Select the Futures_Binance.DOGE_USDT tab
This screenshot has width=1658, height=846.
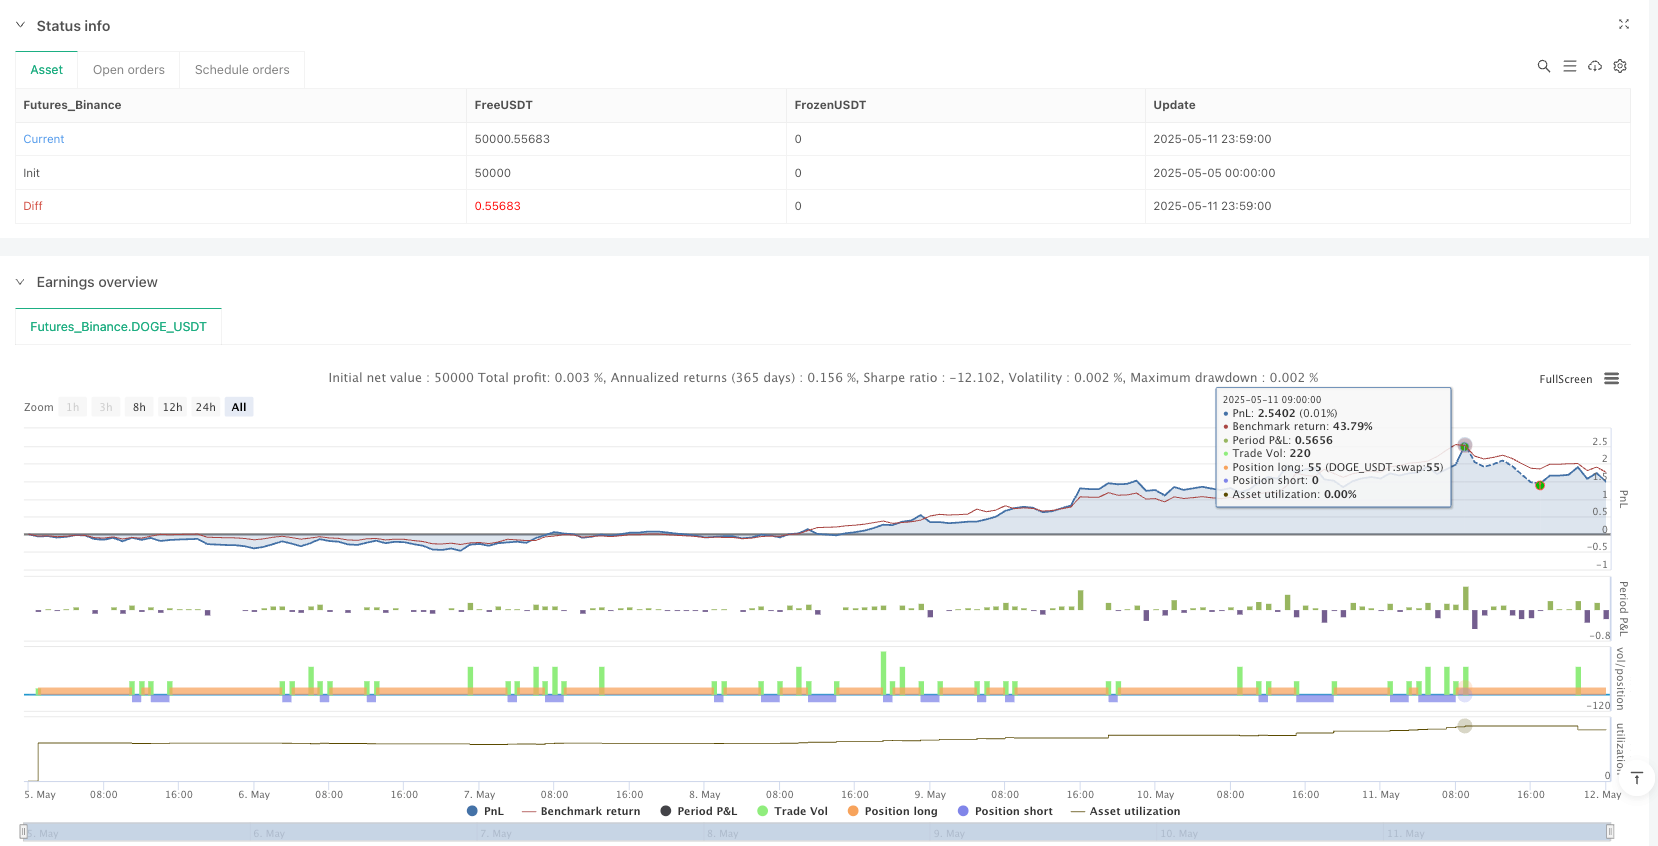pos(118,327)
